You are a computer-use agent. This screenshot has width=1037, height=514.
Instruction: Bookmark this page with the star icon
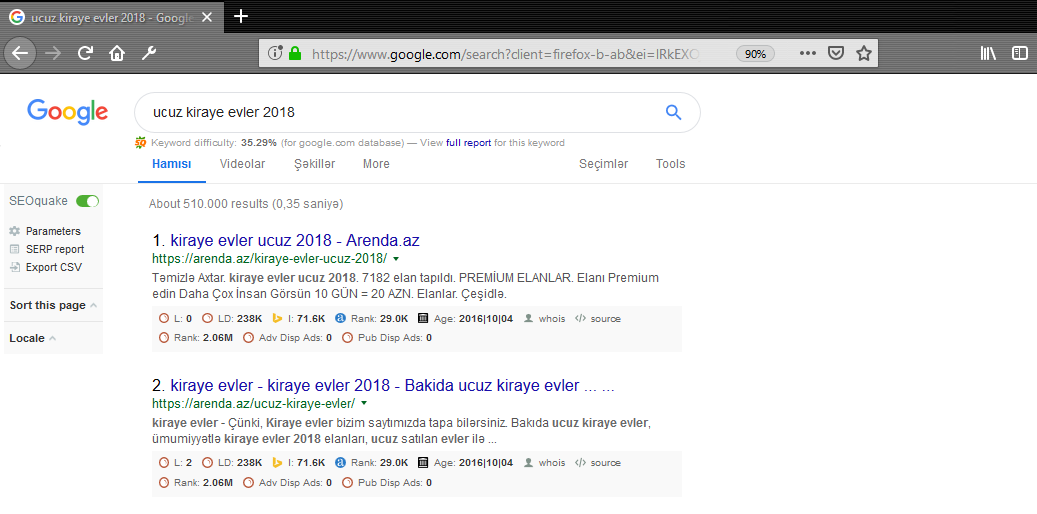864,53
